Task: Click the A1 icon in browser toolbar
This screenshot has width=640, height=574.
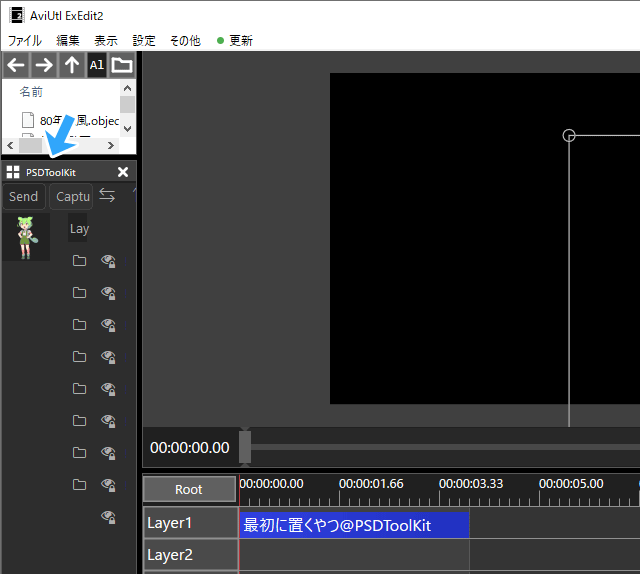Action: pyautogui.click(x=97, y=65)
